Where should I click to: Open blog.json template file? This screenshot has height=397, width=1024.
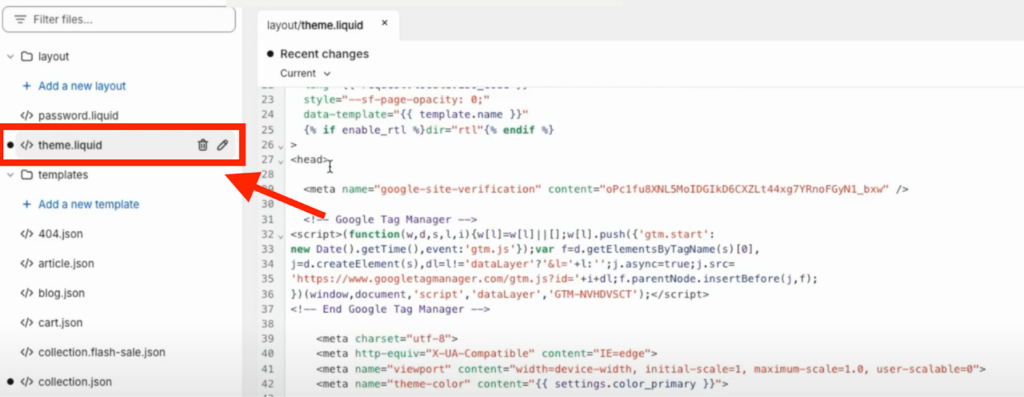coord(61,293)
